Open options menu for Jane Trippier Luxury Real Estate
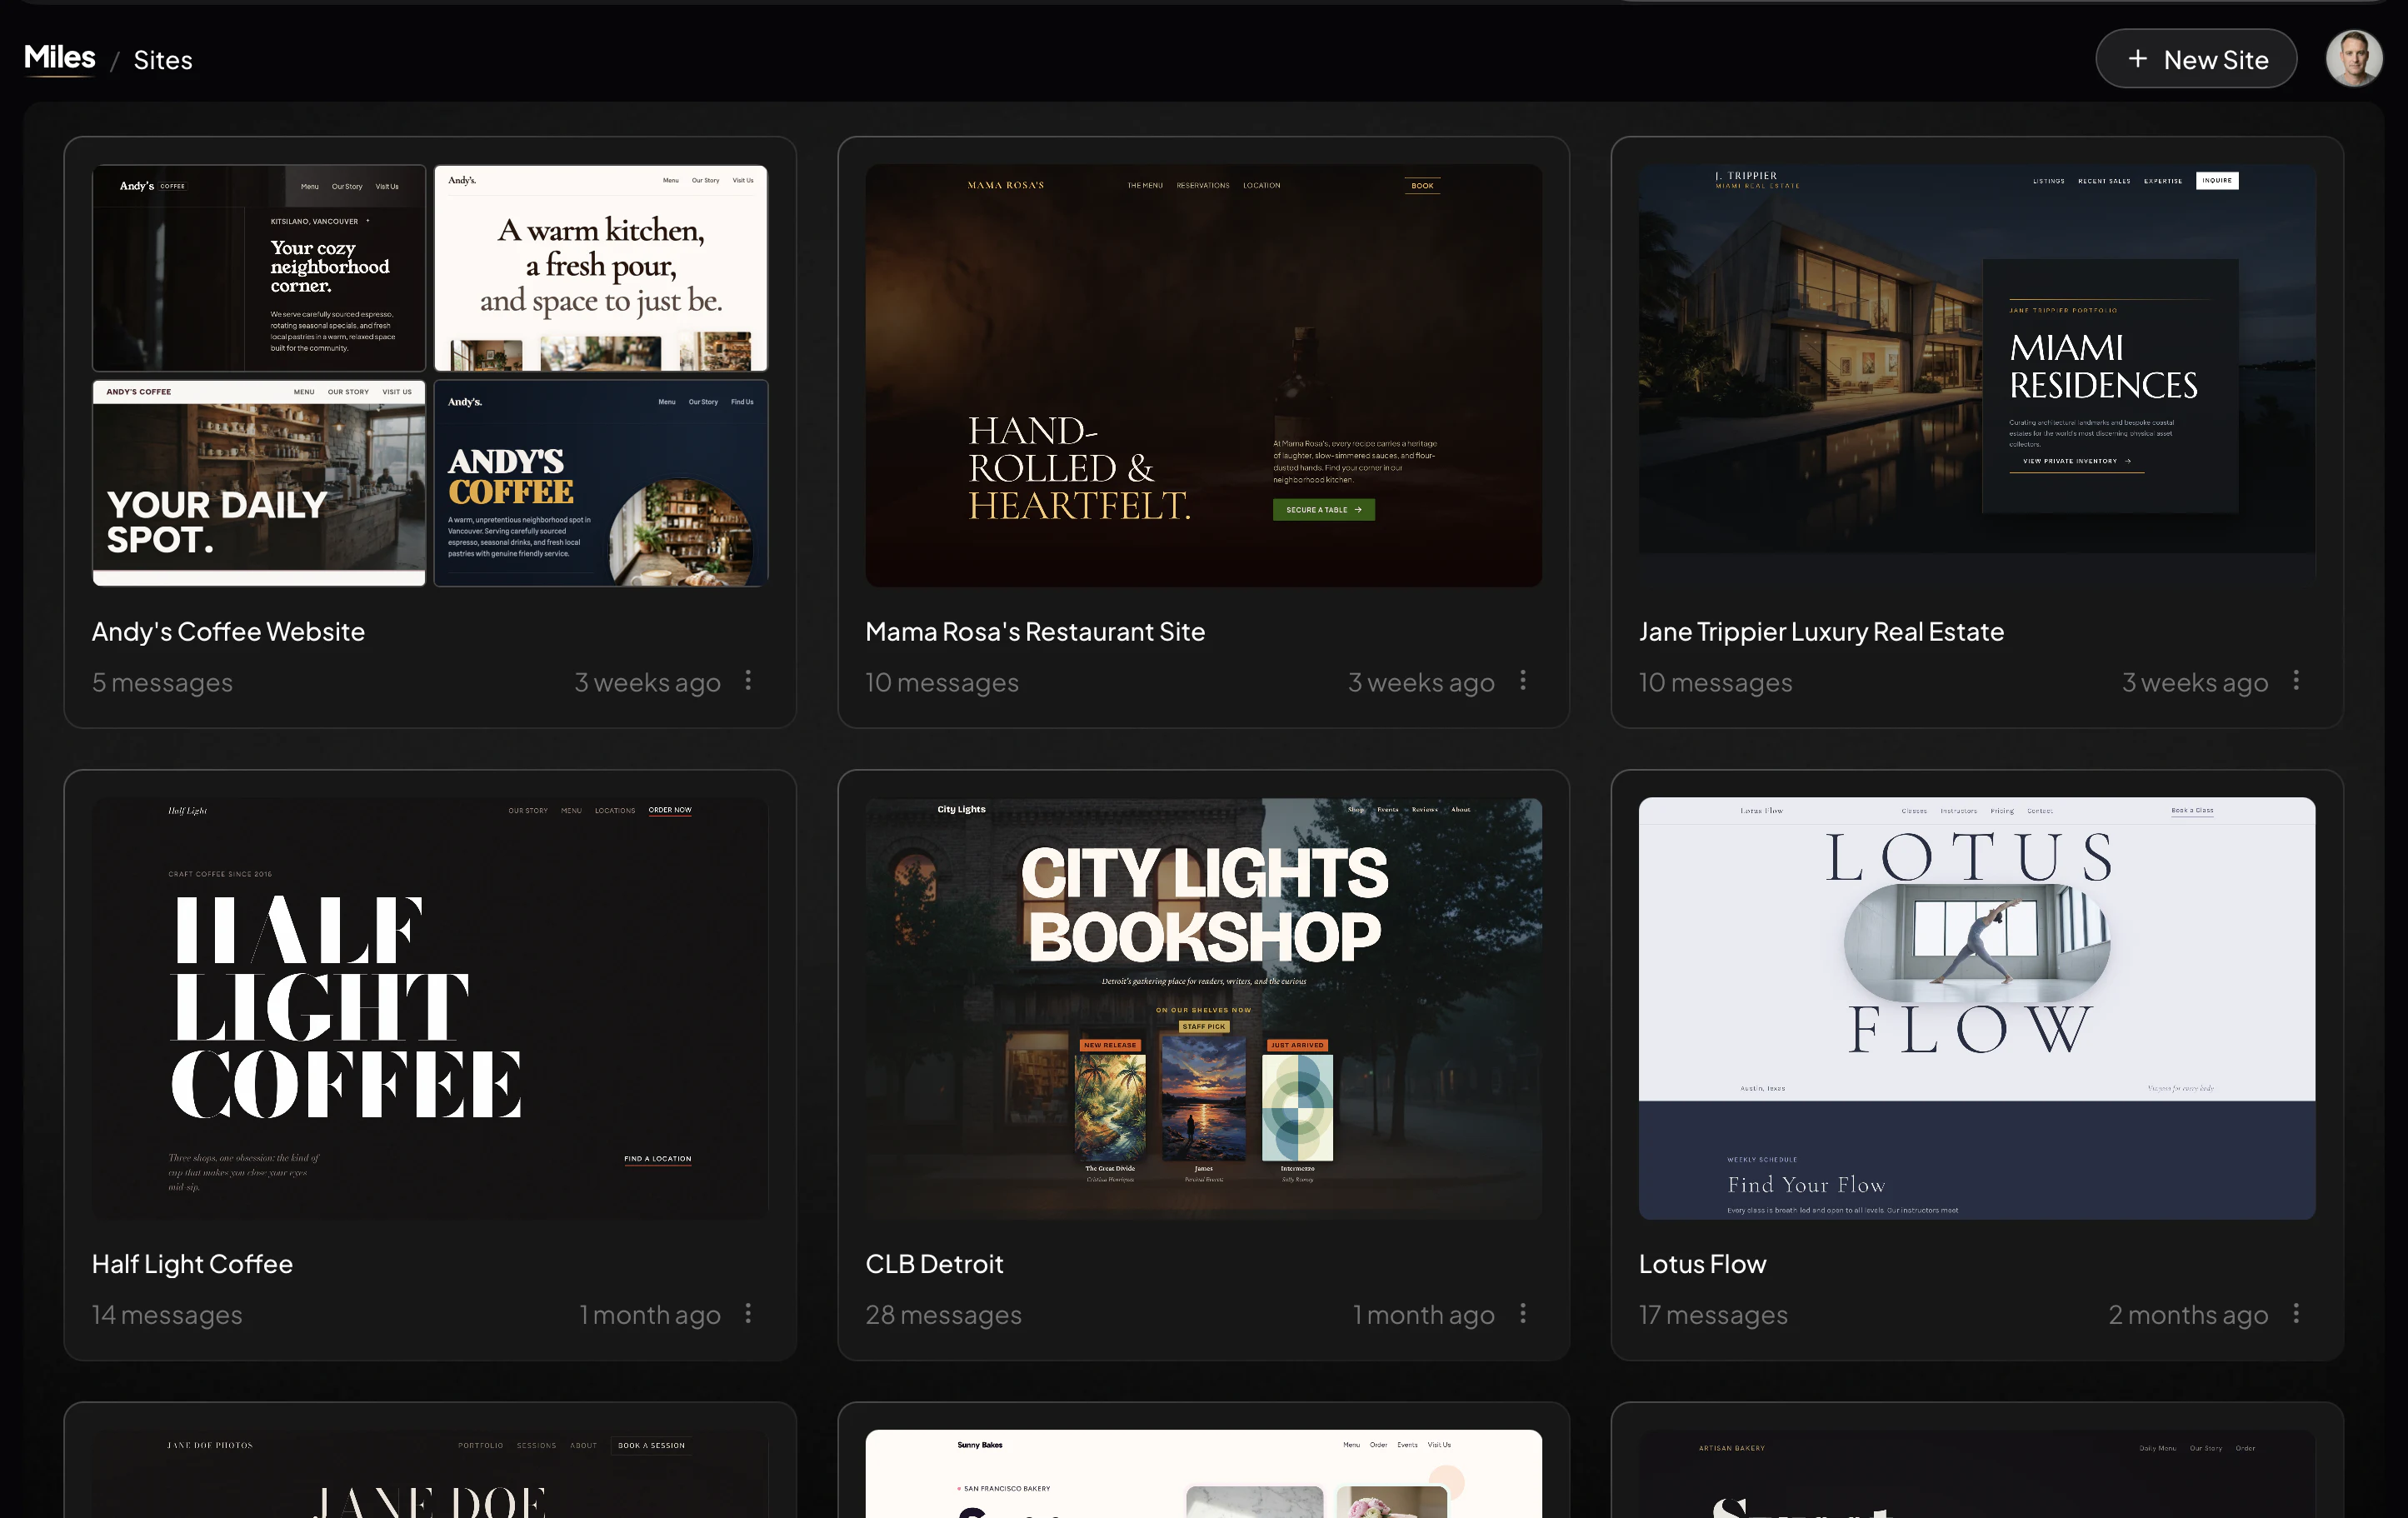This screenshot has width=2408, height=1518. click(x=2296, y=681)
